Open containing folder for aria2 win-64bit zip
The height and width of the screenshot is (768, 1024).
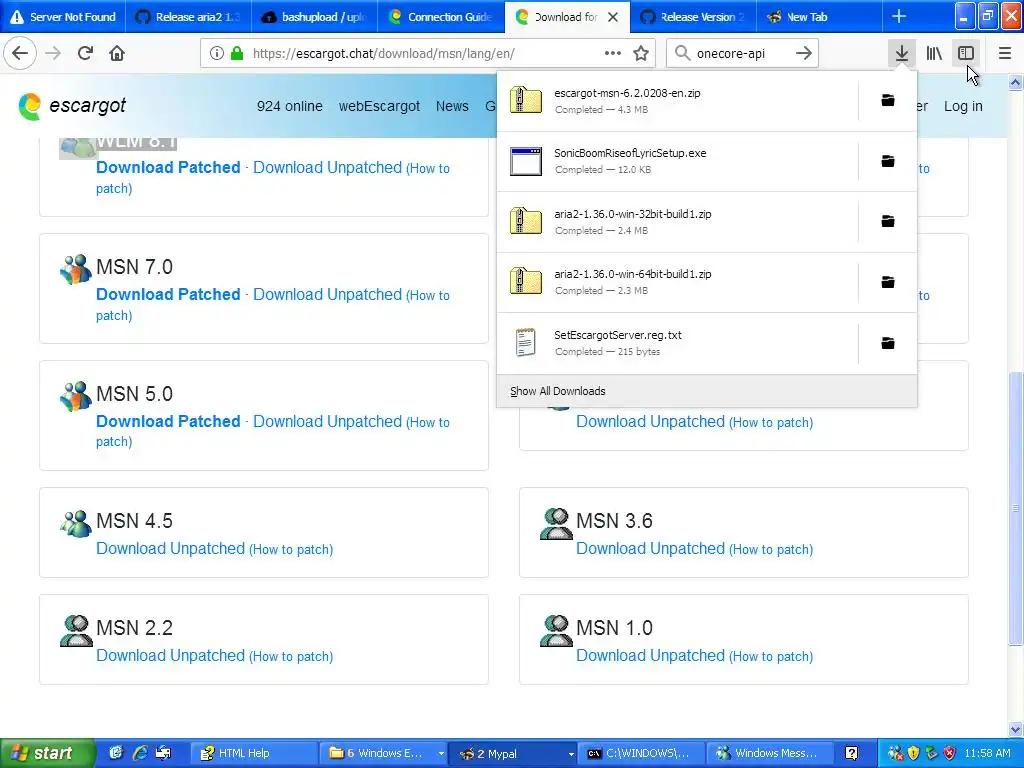pyautogui.click(x=888, y=282)
